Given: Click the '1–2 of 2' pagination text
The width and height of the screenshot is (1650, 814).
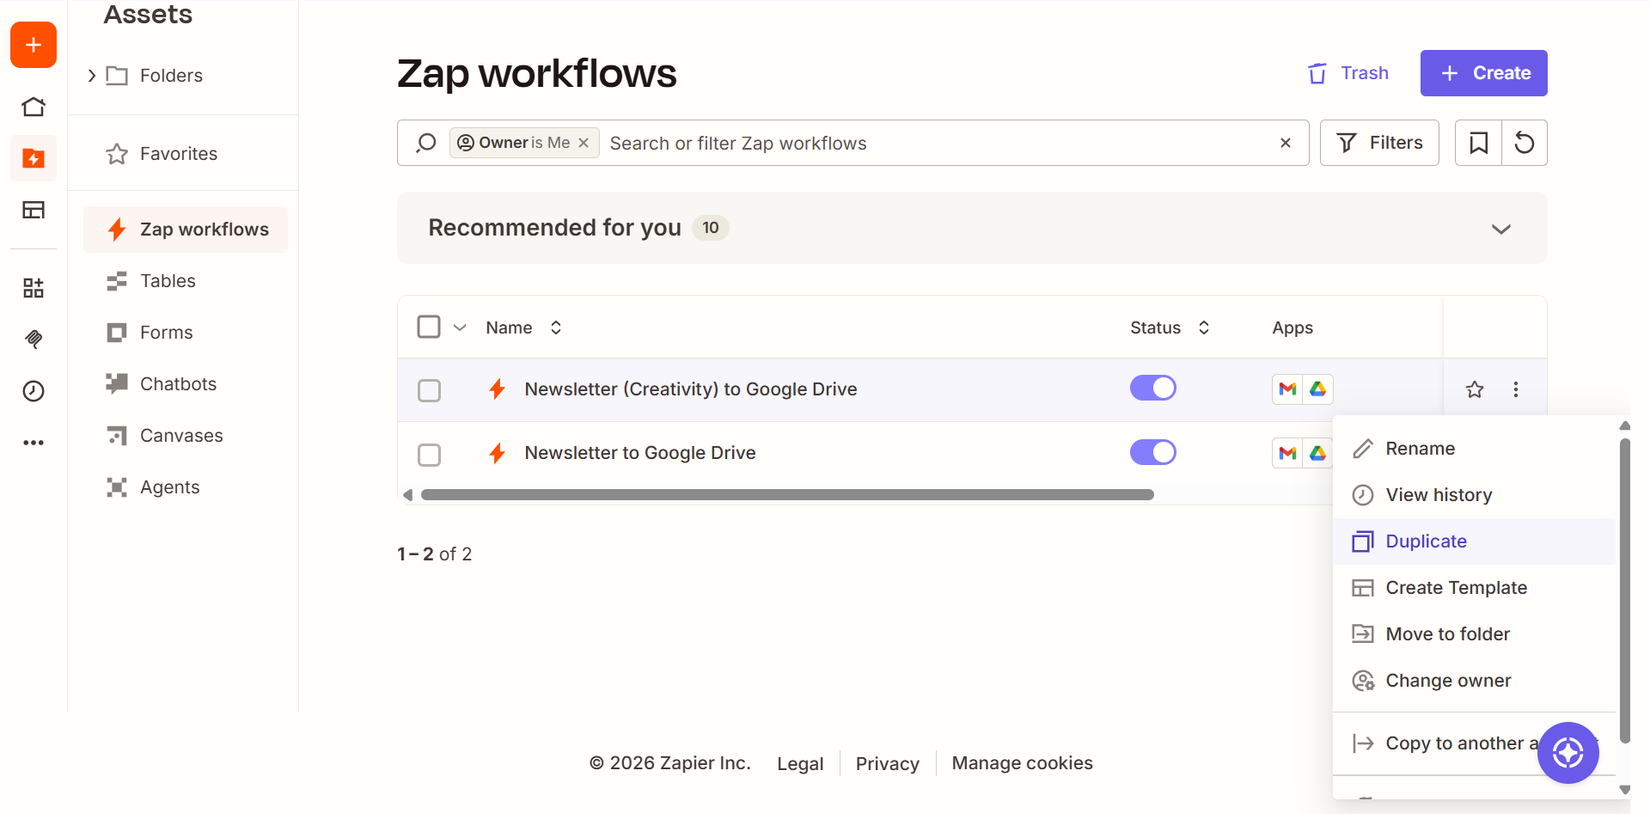Looking at the screenshot, I should coord(434,554).
